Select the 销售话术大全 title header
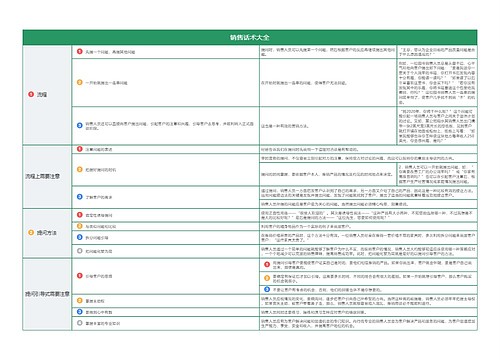This screenshot has height=360, width=500. (250, 37)
